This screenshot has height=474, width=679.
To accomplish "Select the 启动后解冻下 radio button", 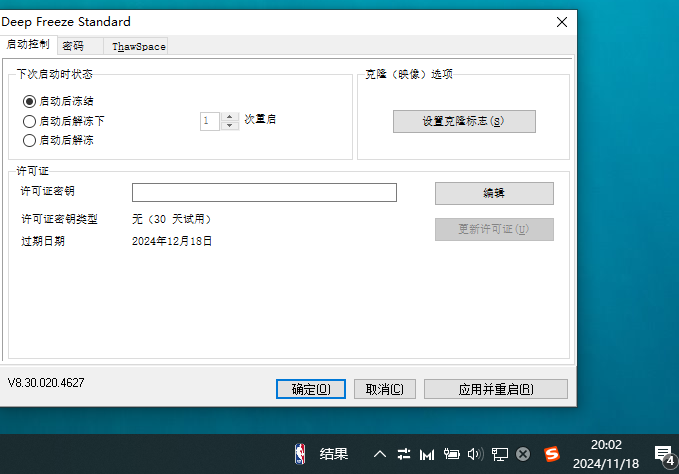I will click(29, 121).
